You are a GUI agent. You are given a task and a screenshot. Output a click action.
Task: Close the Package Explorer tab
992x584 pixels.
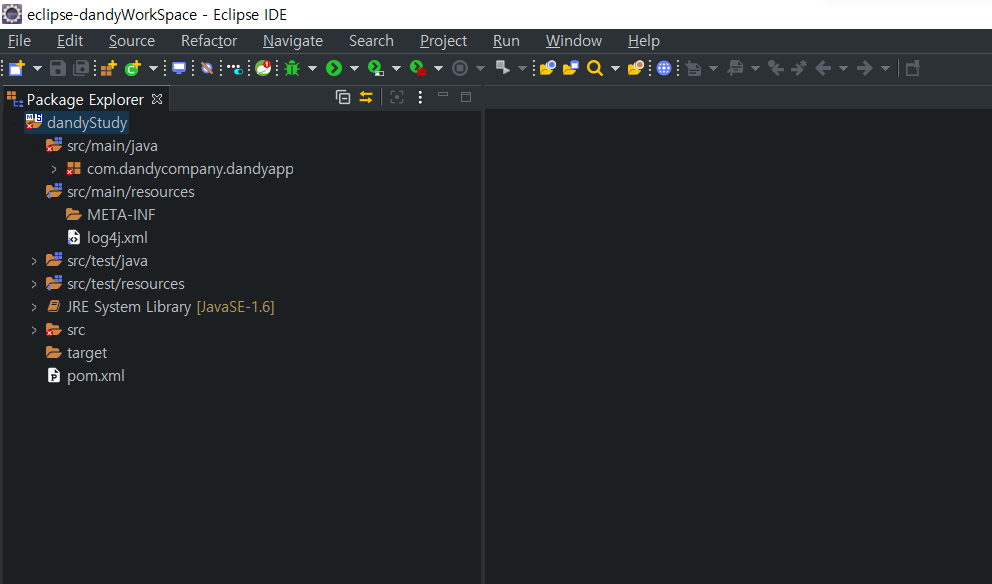point(157,99)
